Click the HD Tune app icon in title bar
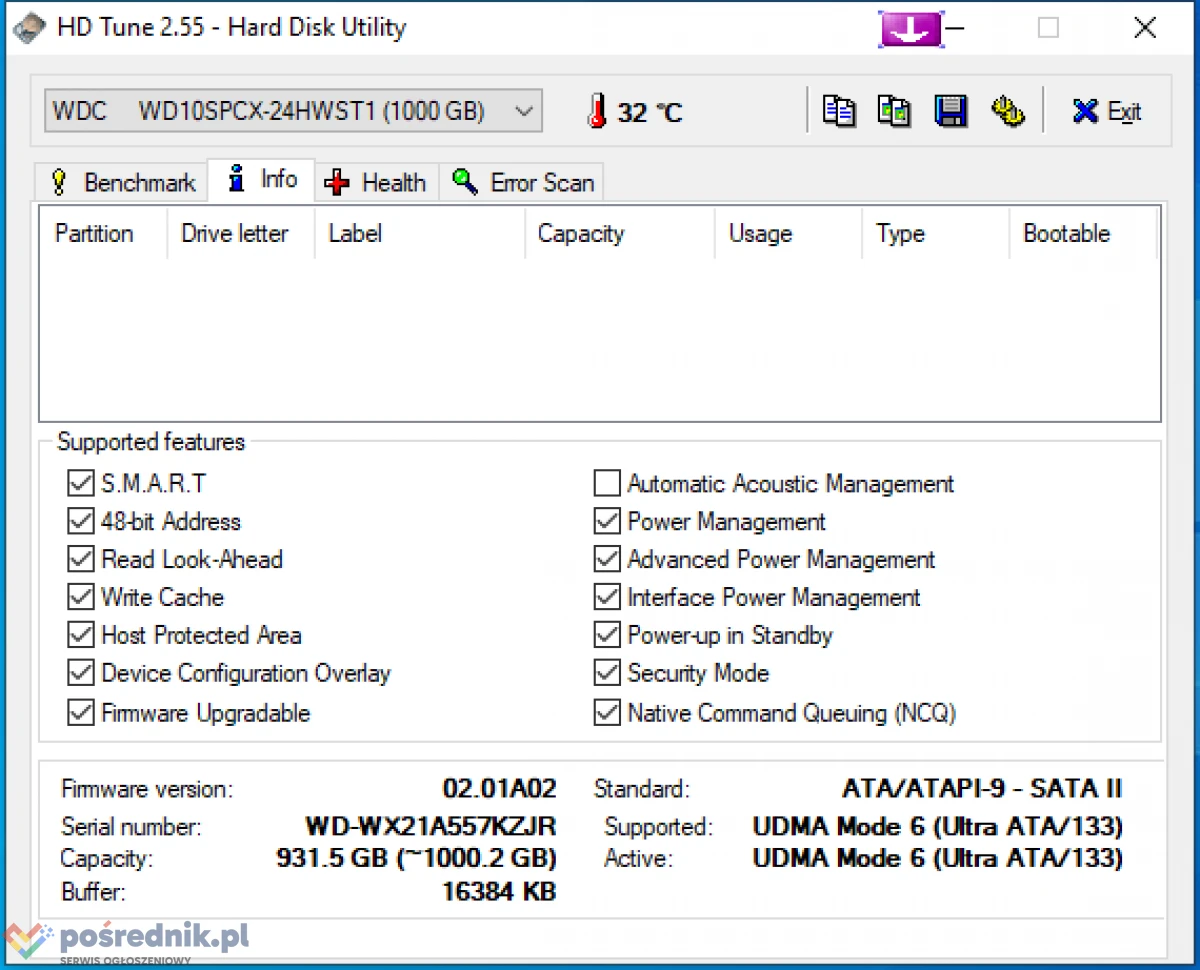 tap(29, 28)
